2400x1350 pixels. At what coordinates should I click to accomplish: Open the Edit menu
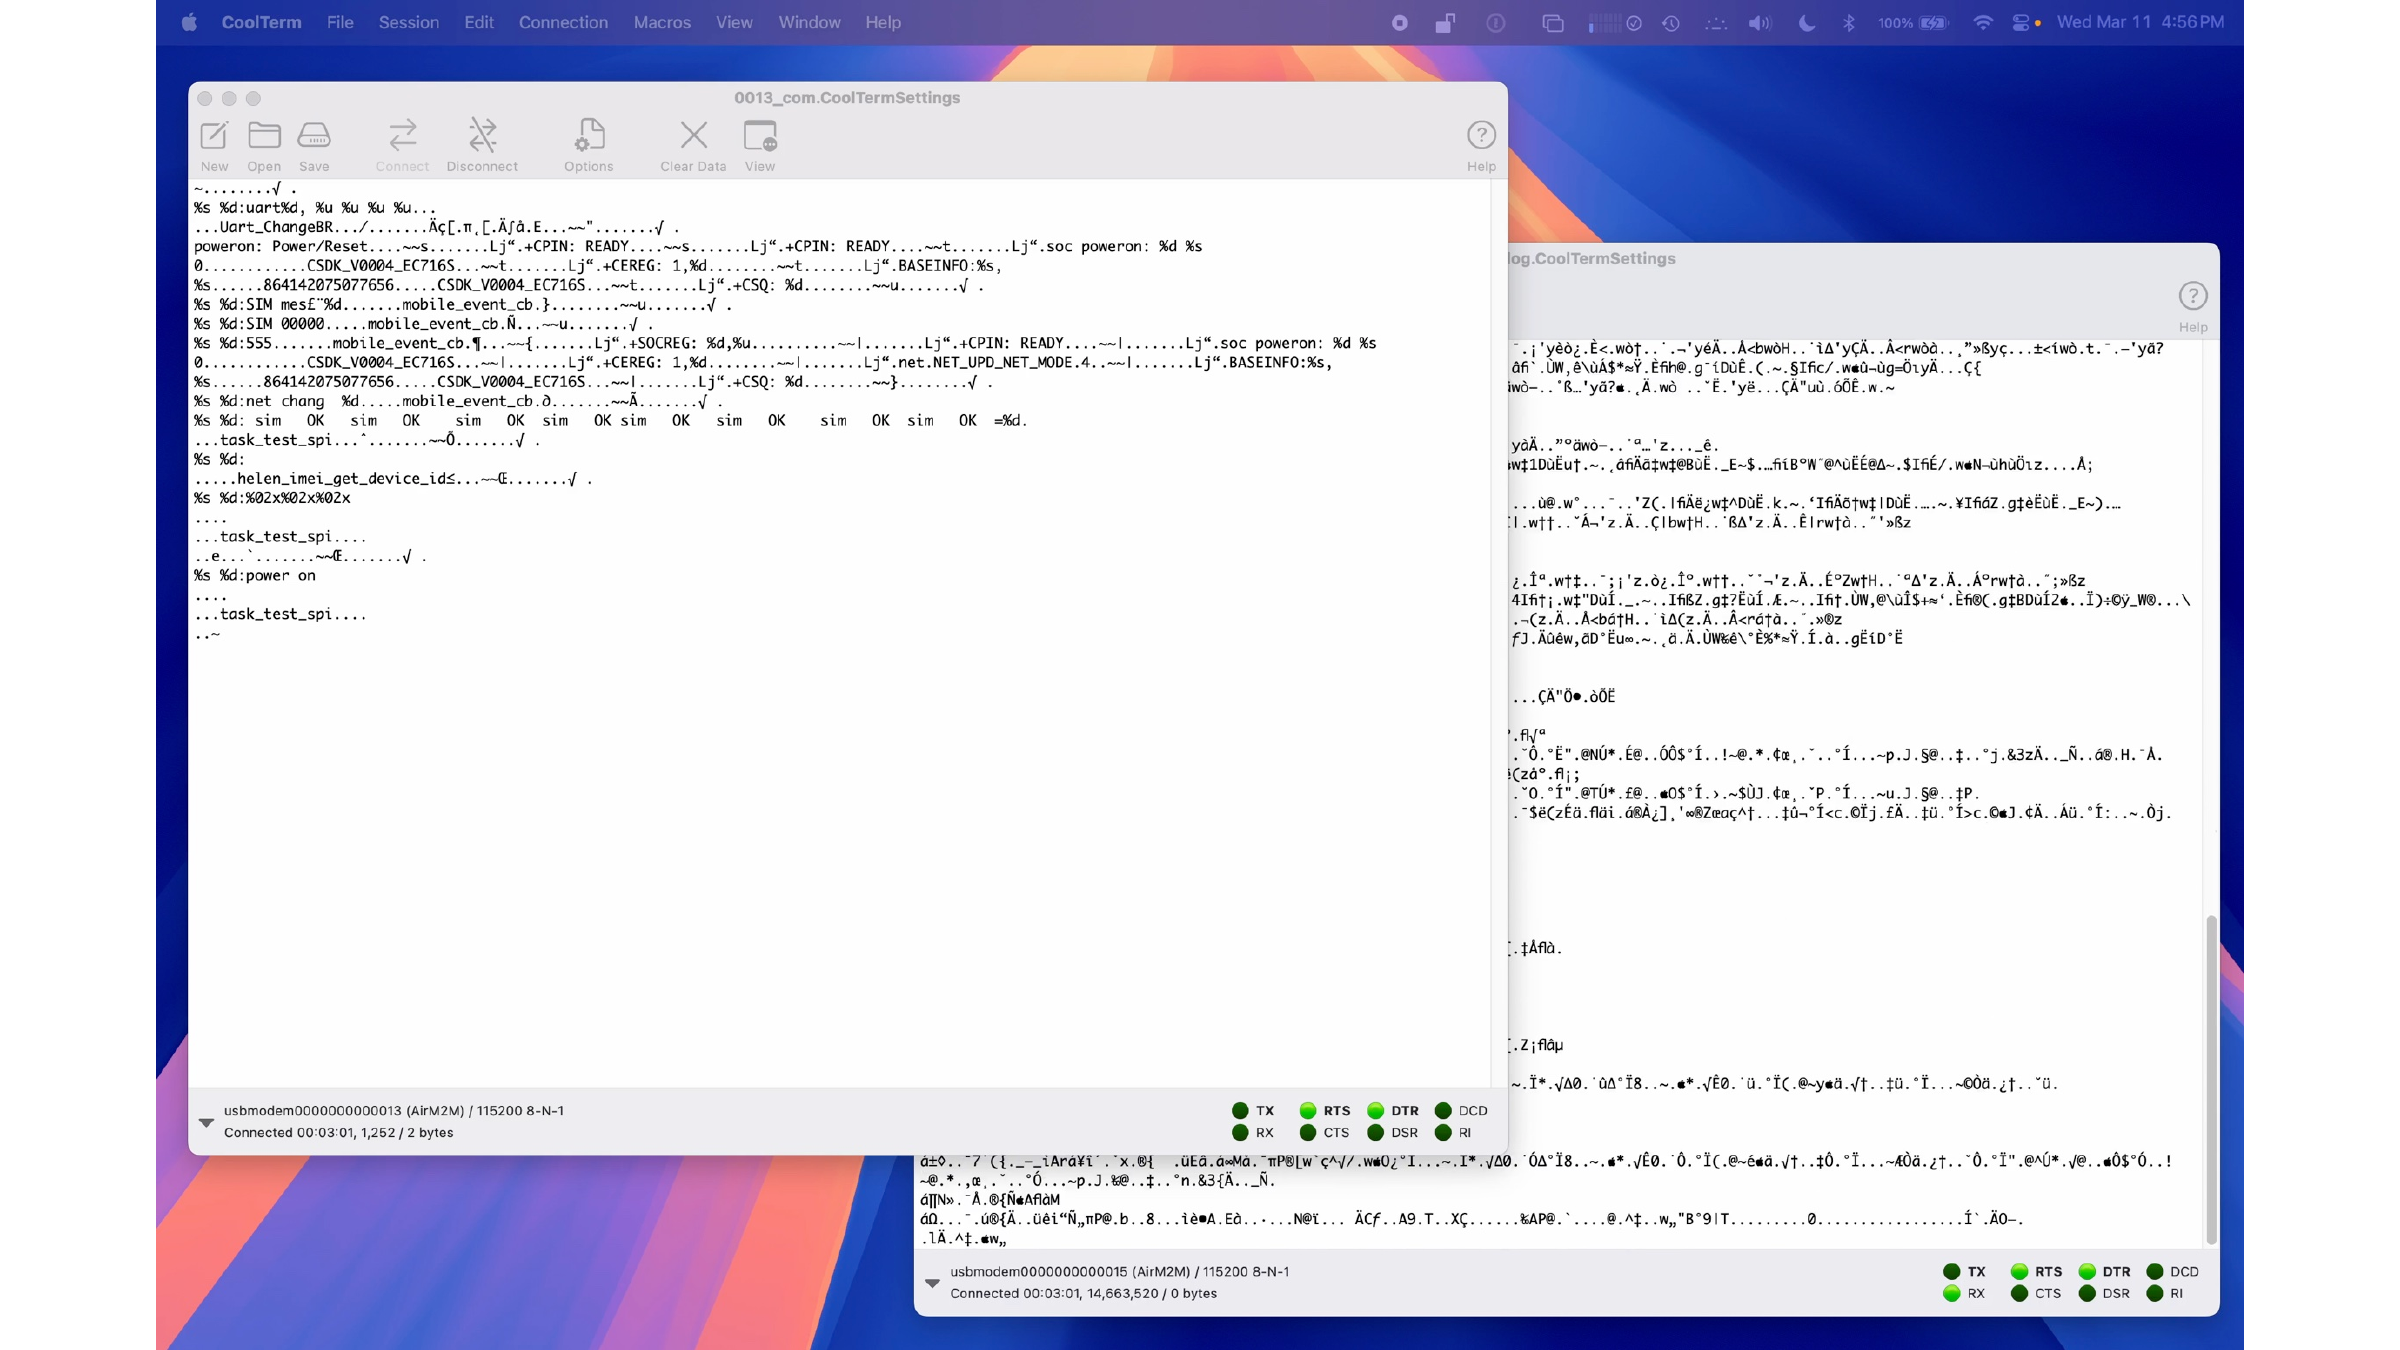pos(479,22)
